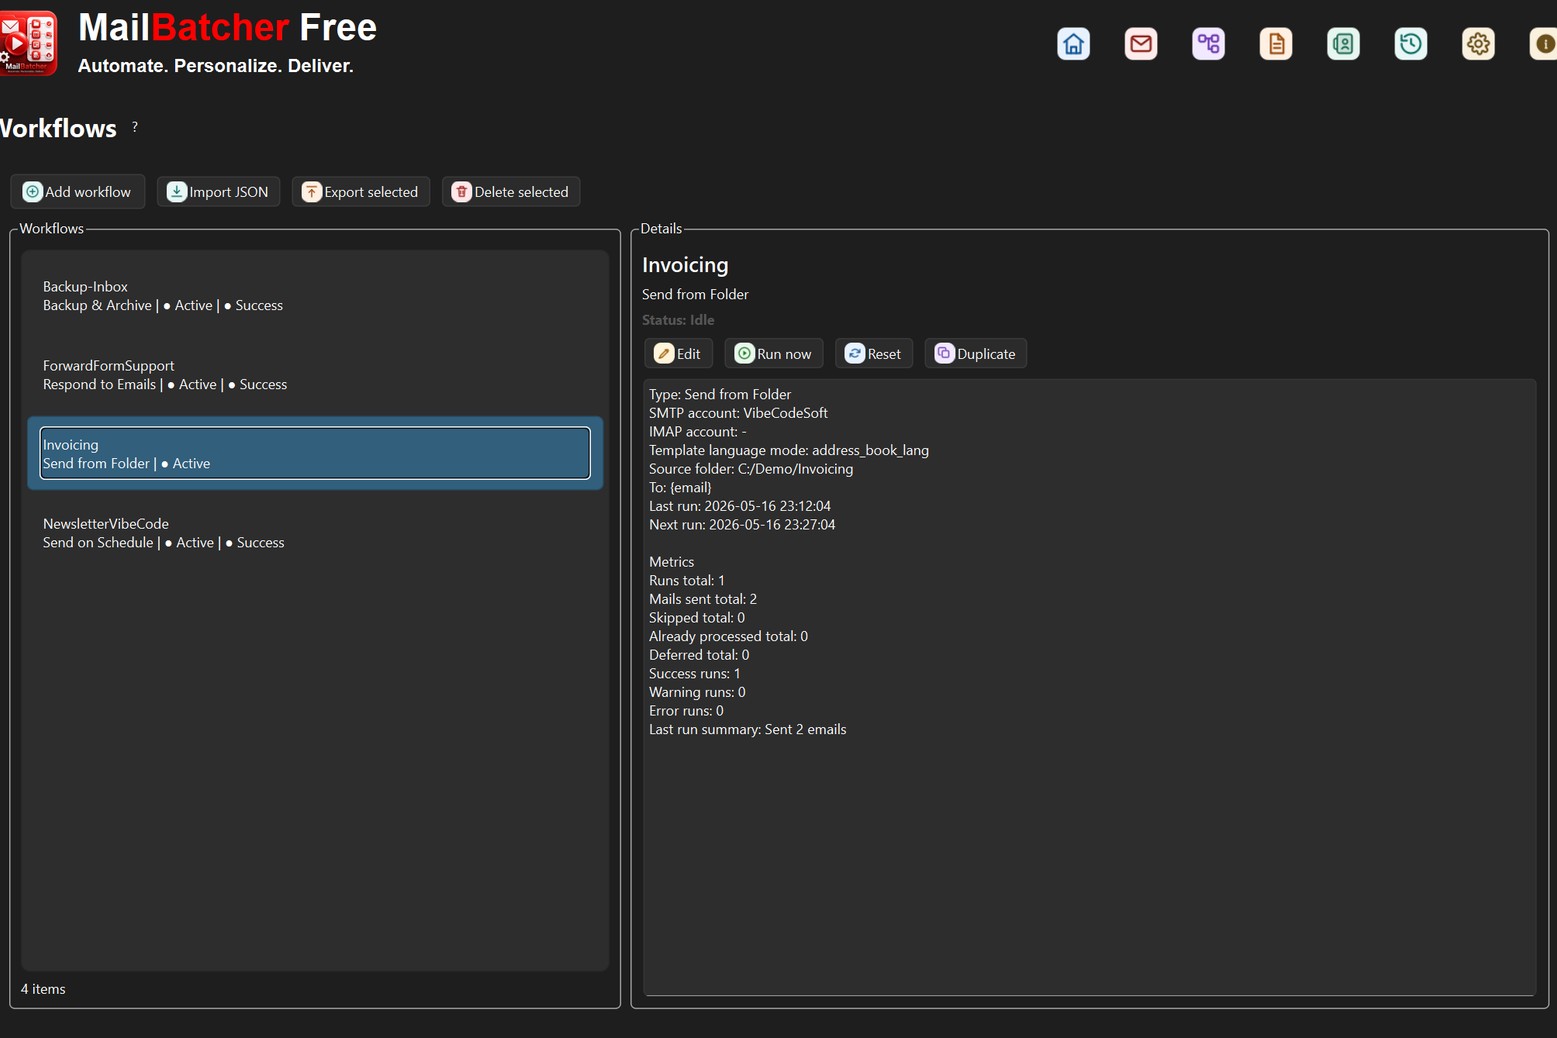This screenshot has width=1557, height=1038.
Task: Open the settings gear icon
Action: [x=1478, y=44]
